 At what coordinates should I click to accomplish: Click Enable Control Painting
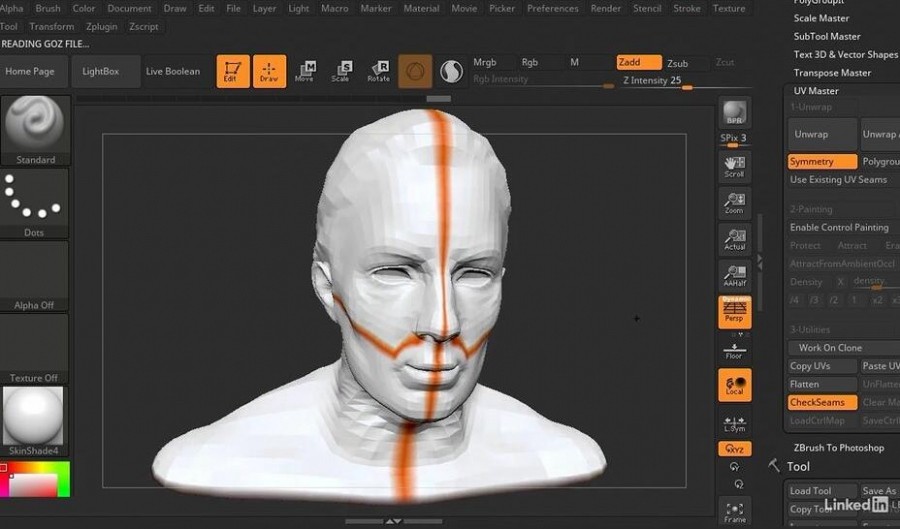click(x=839, y=227)
